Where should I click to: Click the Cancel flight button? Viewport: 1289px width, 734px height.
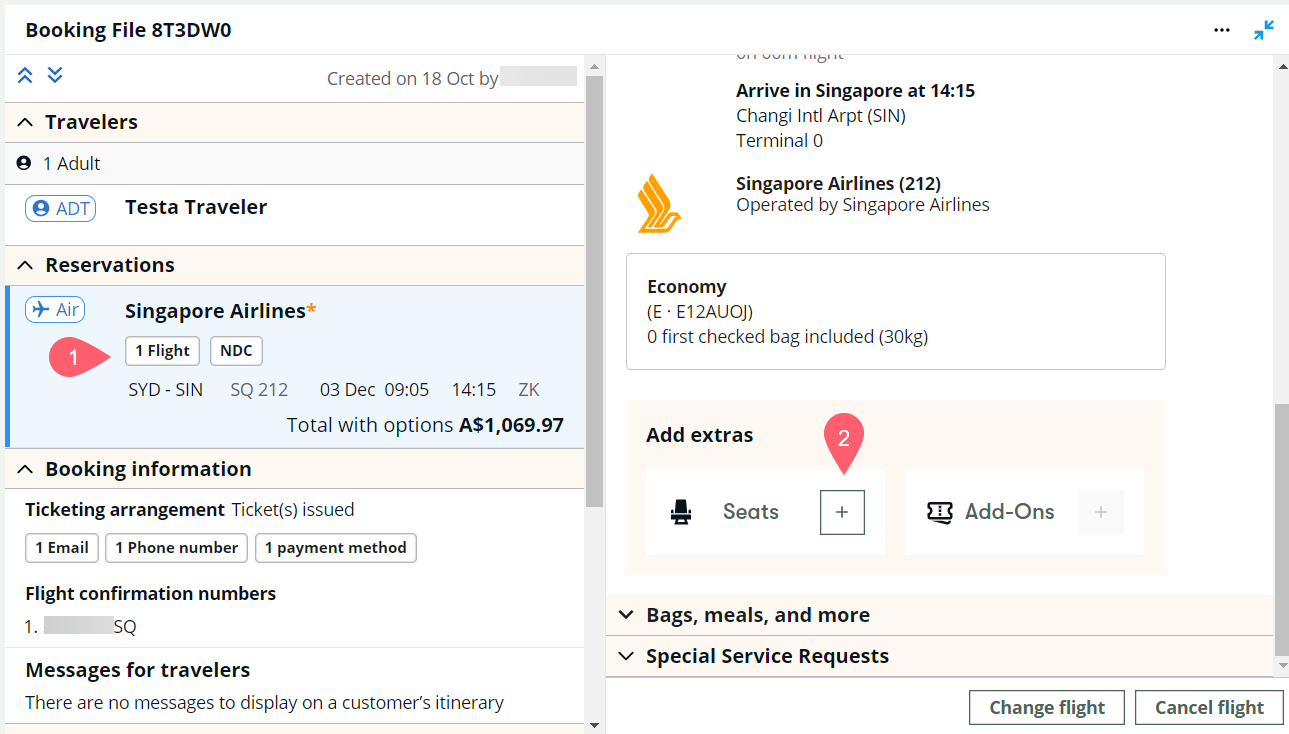tap(1209, 708)
